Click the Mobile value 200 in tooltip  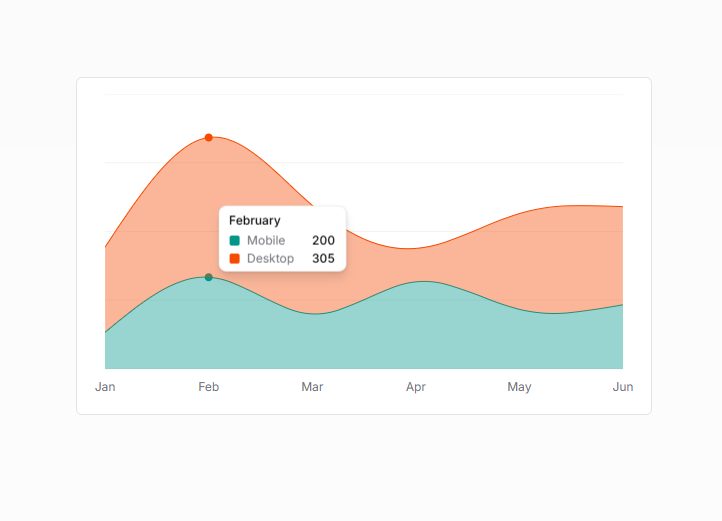323,240
